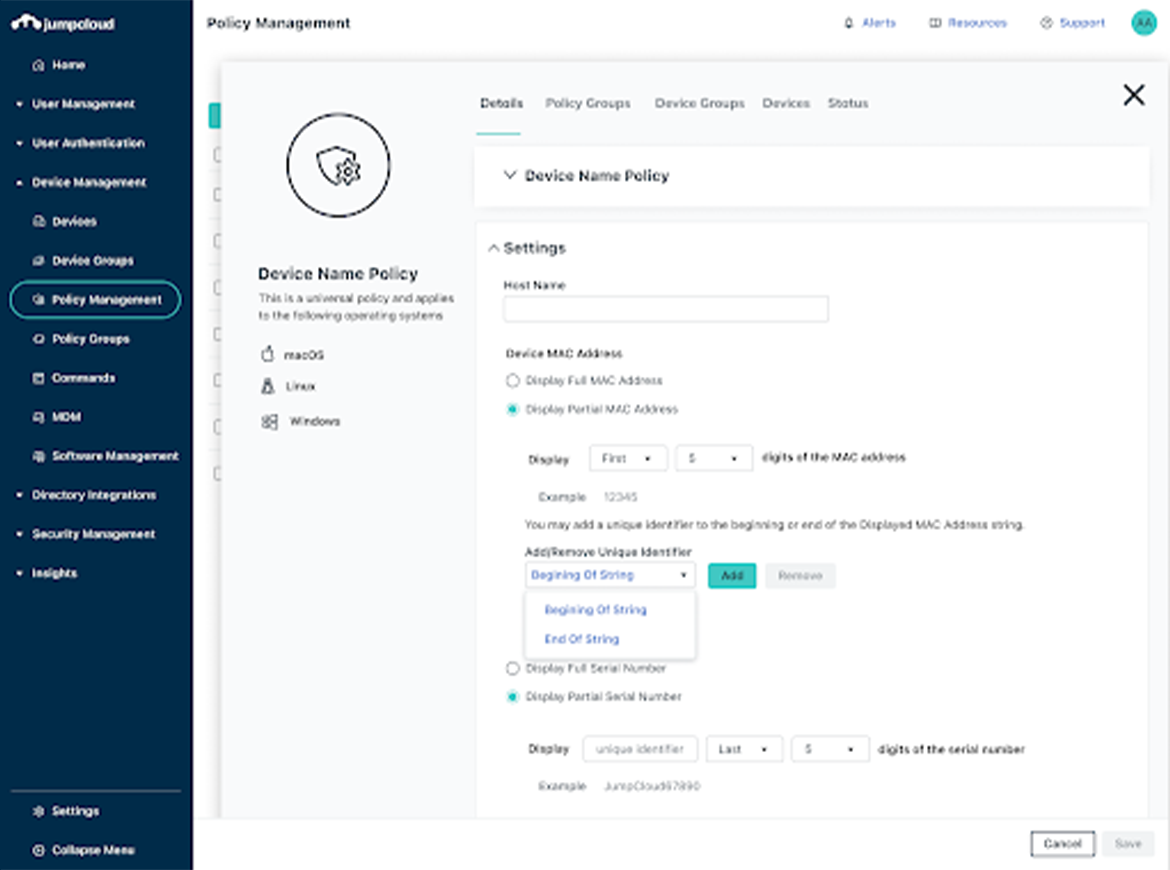Choose Beginning Of String from list
This screenshot has height=870, width=1170.
coord(595,610)
